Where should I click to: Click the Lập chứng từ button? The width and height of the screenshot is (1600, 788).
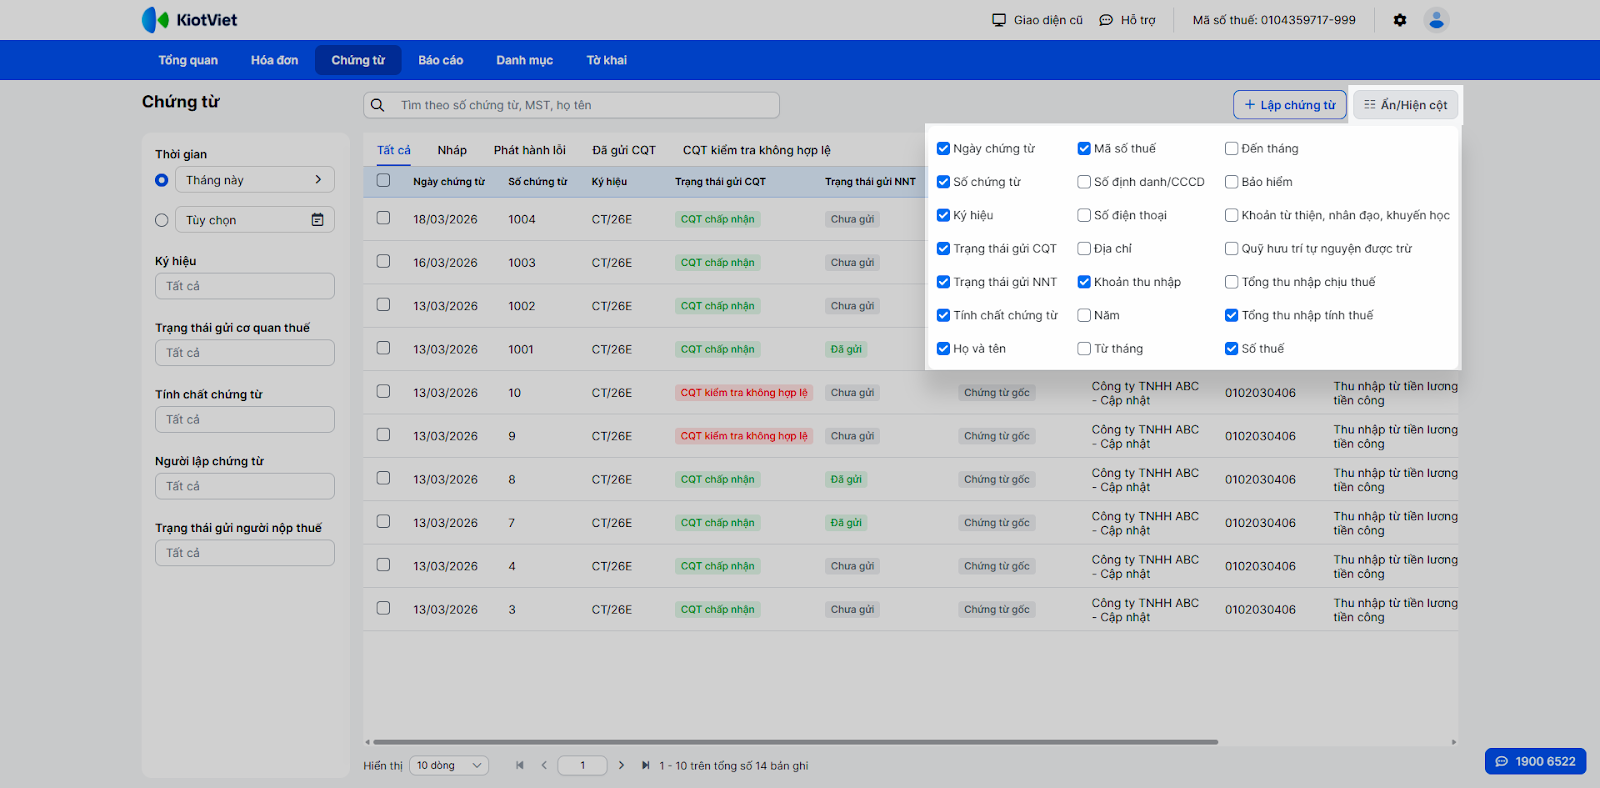[1290, 105]
